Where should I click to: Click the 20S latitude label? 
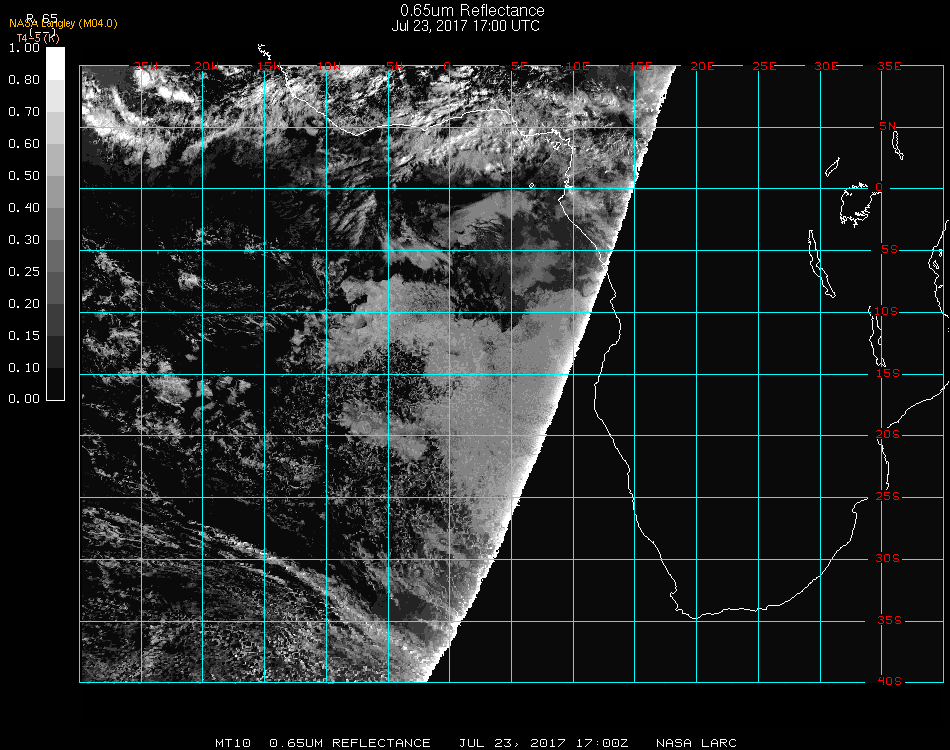click(888, 435)
